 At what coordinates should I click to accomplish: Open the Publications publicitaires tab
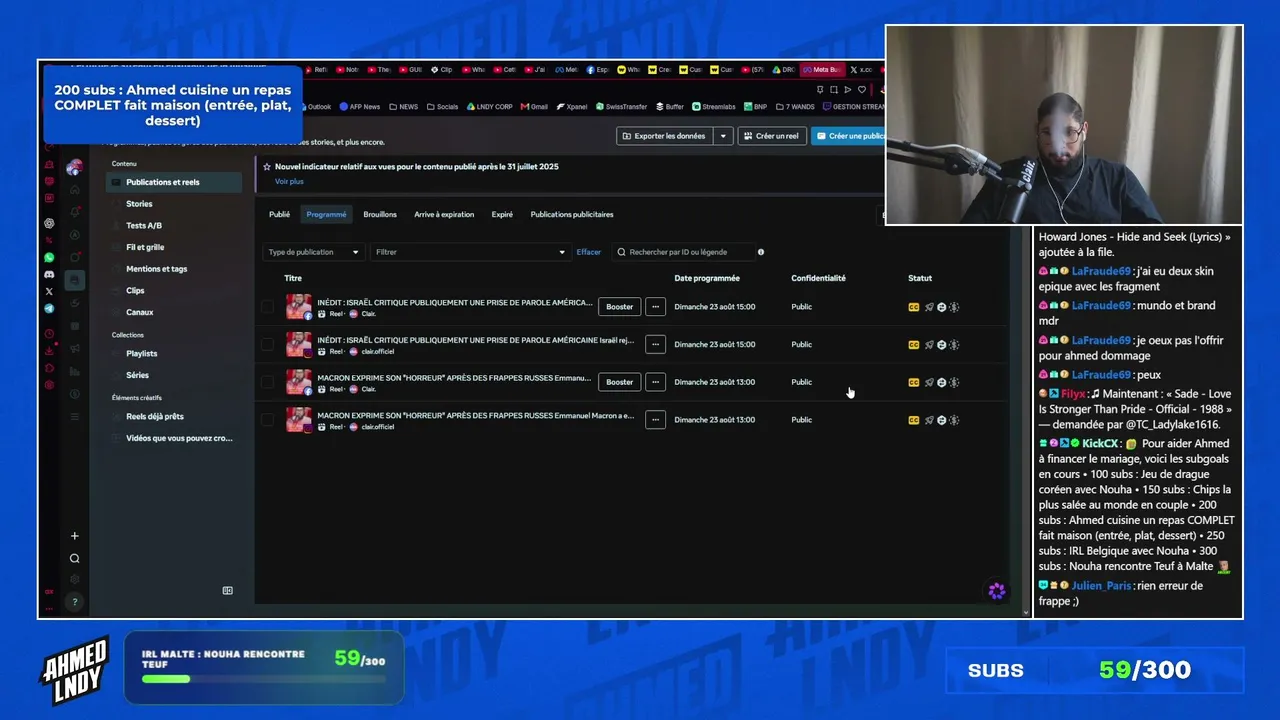(572, 214)
